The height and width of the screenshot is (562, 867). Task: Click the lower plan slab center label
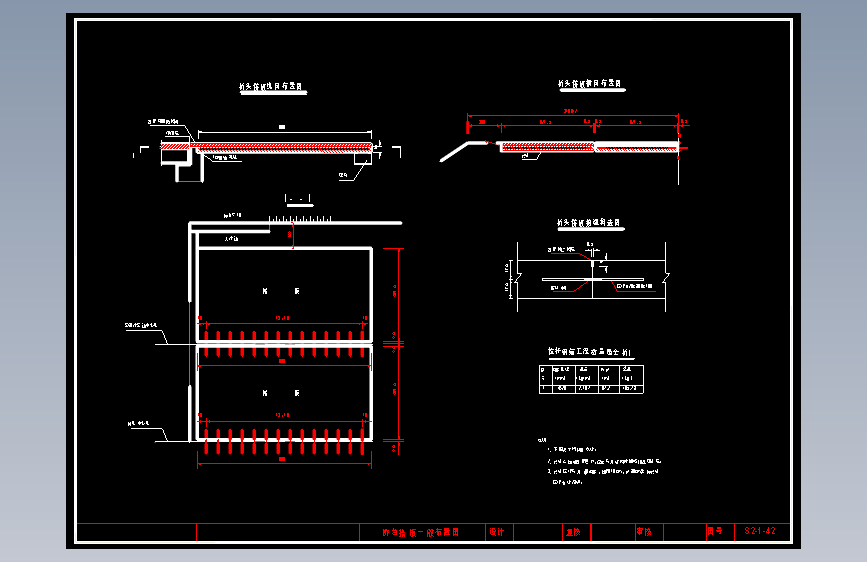[x=281, y=393]
